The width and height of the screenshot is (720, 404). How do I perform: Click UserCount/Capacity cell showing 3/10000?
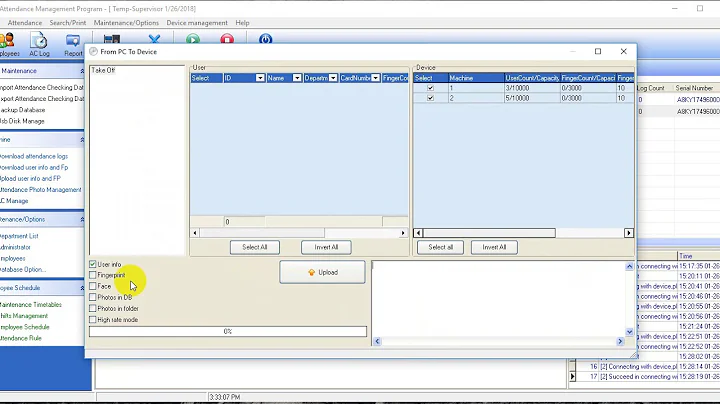tap(532, 88)
